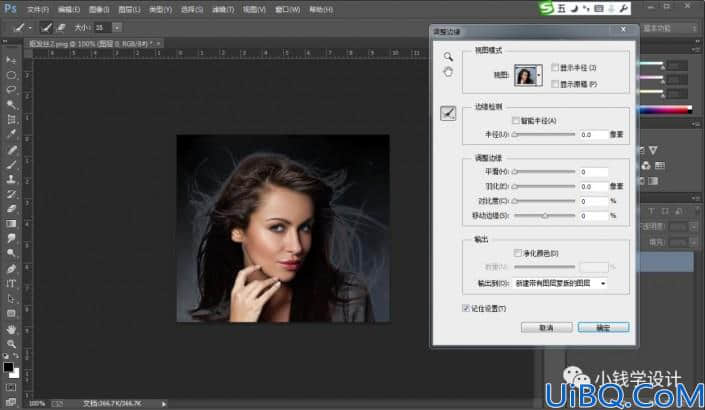Select the Lasso tool
This screenshot has height=410, width=705.
tap(11, 89)
